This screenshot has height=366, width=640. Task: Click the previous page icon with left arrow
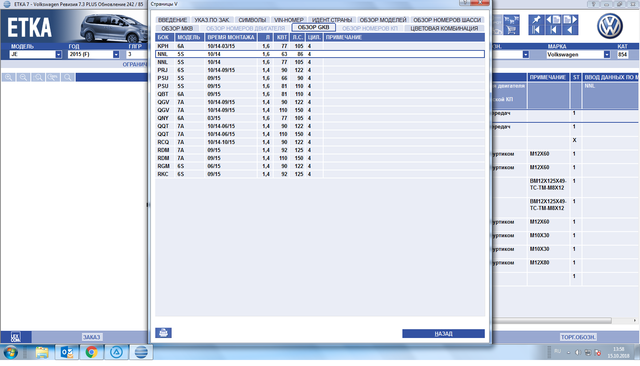tap(553, 20)
